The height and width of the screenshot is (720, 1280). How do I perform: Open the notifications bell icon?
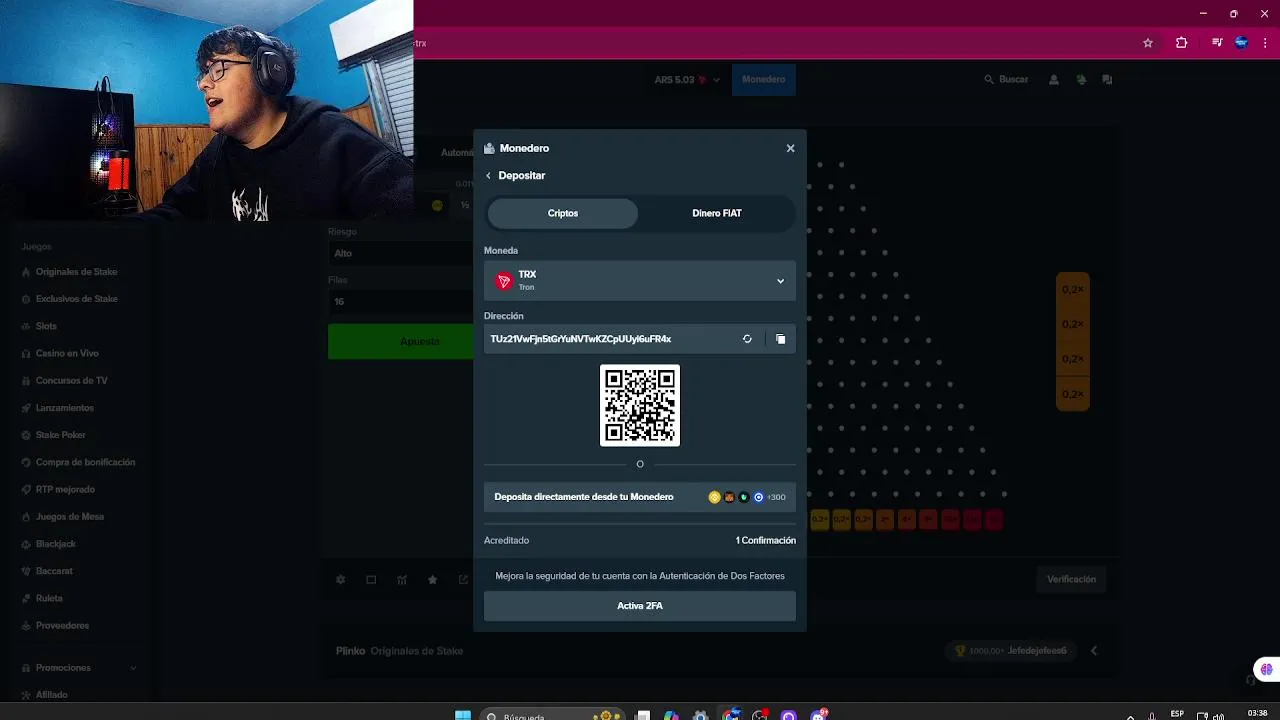[x=1081, y=80]
